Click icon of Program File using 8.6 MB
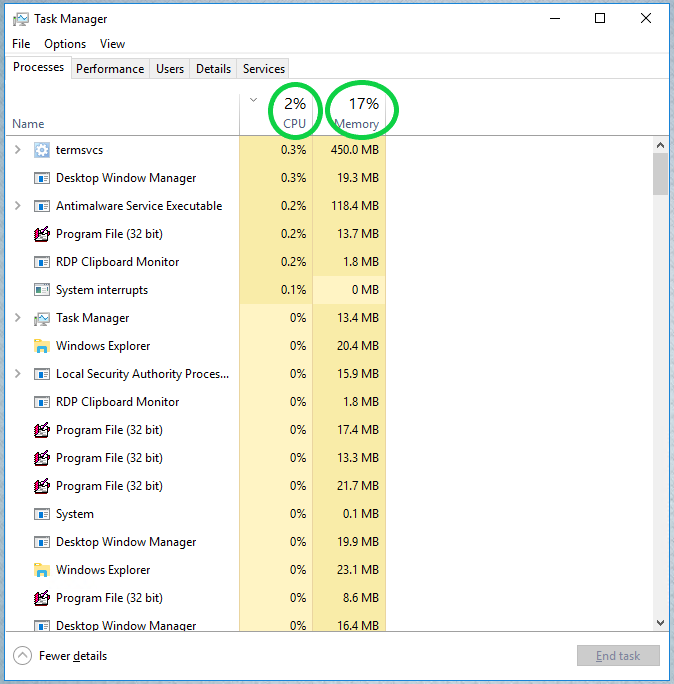Viewport: 674px width, 684px height. (x=42, y=598)
